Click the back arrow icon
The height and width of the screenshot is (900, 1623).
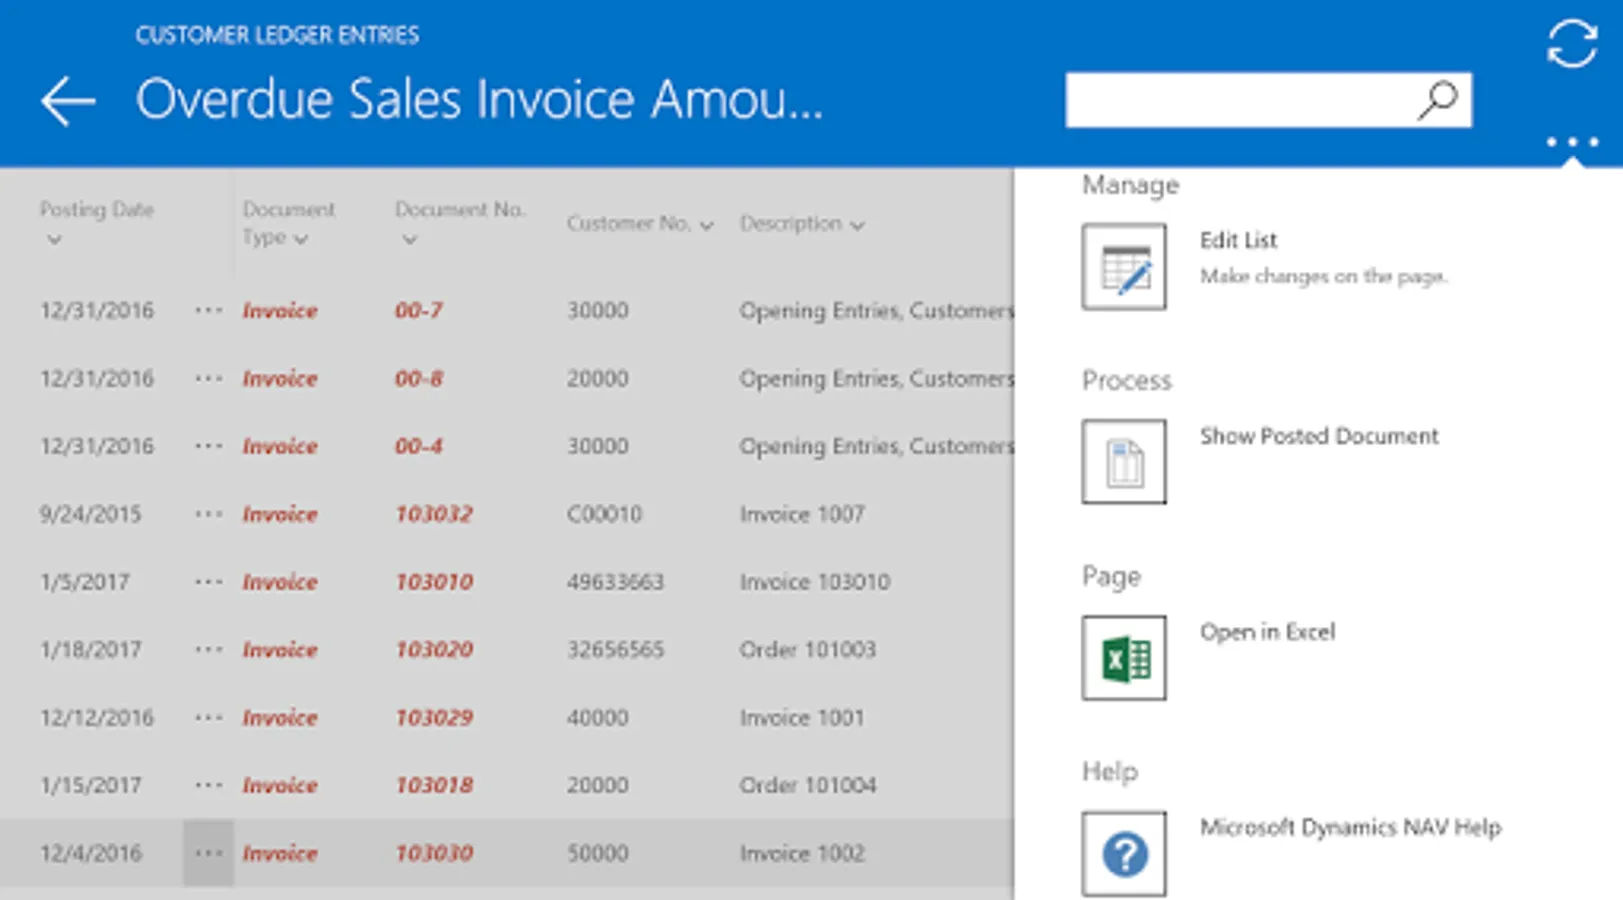(x=68, y=101)
